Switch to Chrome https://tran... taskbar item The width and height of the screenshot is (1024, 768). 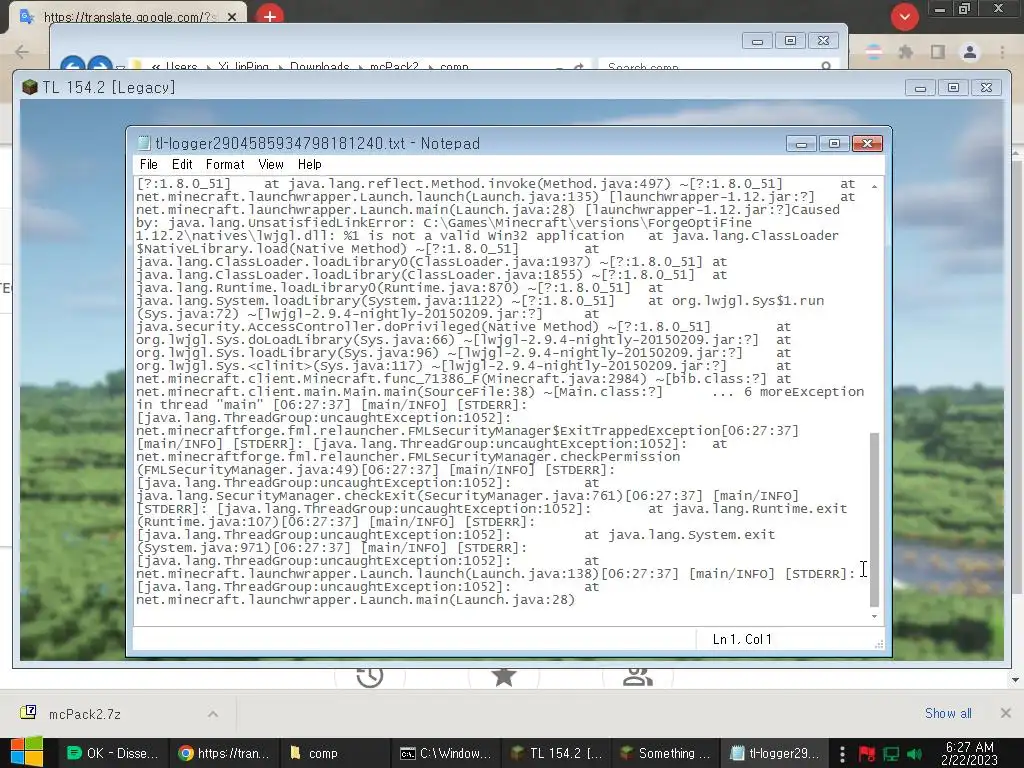point(224,753)
